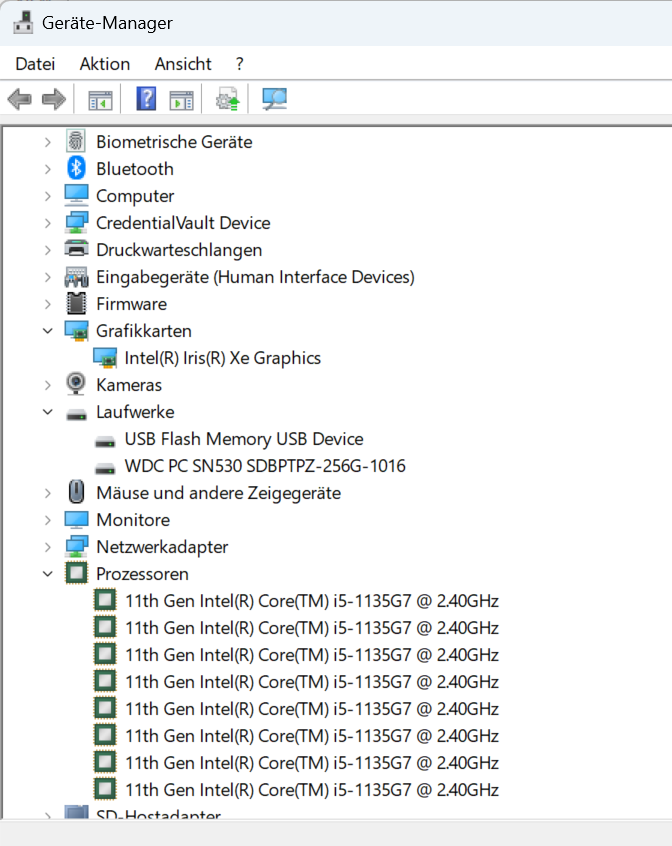Click the USB Flash Memory drive icon
Screen dimensions: 672x846
105,442
